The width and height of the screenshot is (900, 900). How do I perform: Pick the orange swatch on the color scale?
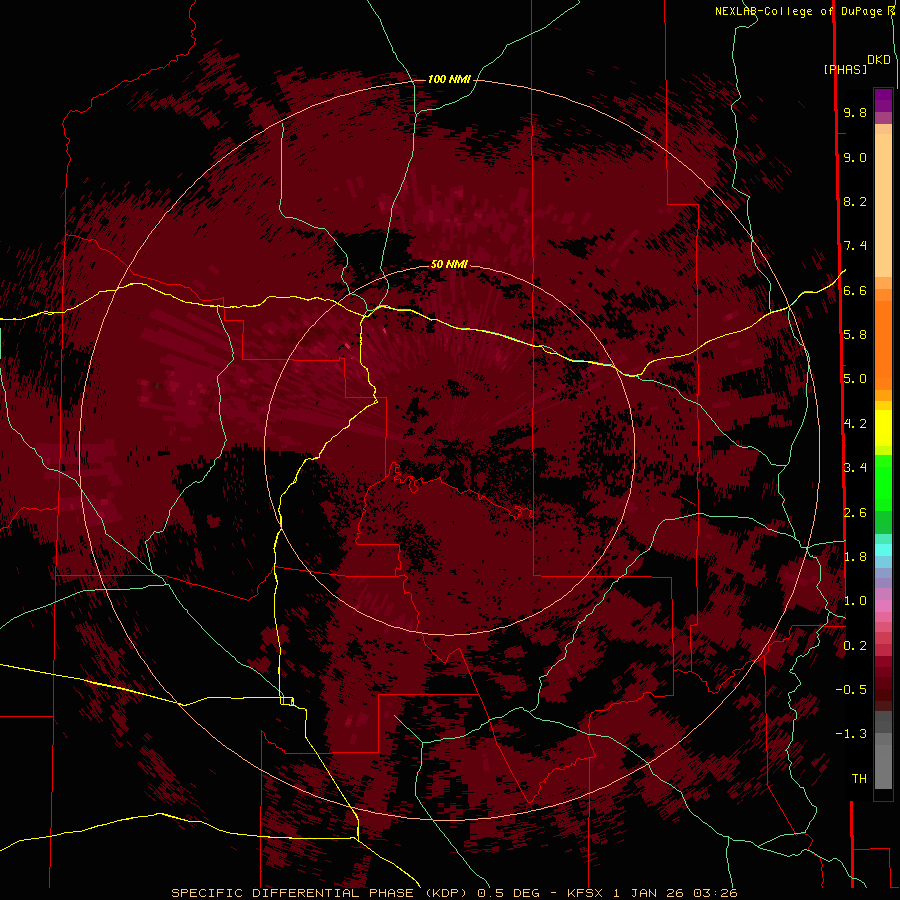click(x=883, y=344)
